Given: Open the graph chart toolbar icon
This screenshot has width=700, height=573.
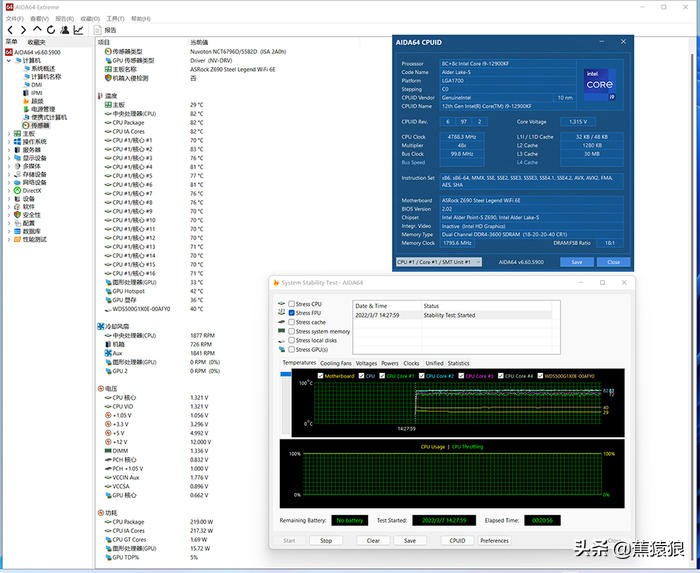Looking at the screenshot, I should pyautogui.click(x=78, y=30).
